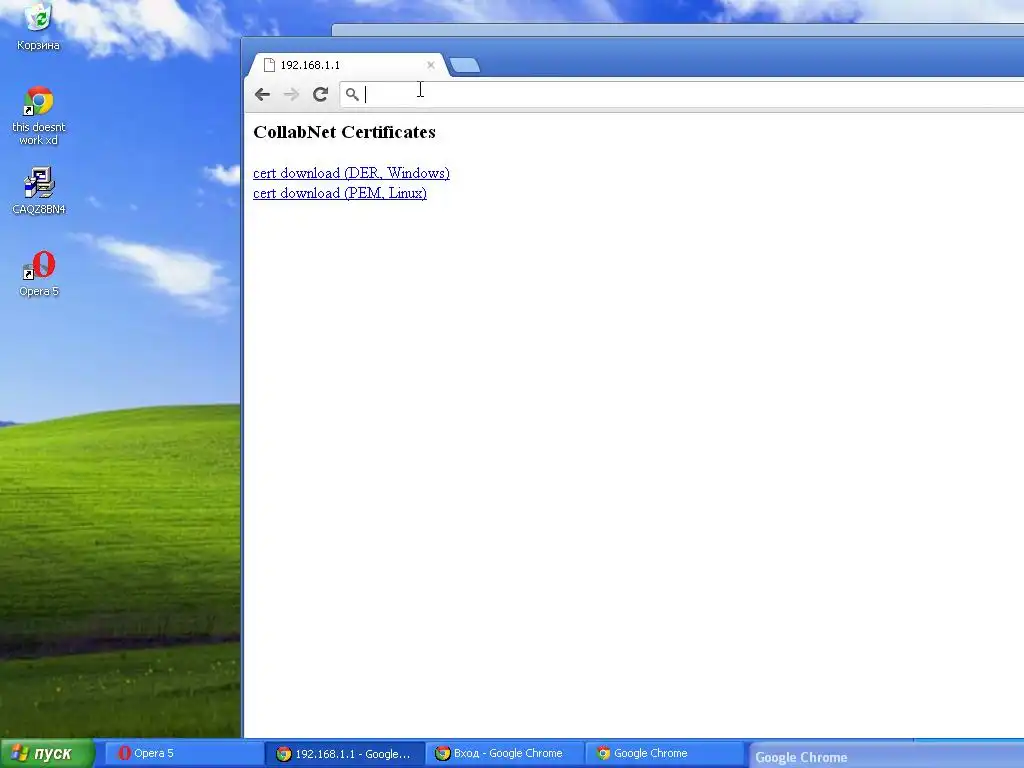The width and height of the screenshot is (1024, 768).
Task: Click the page icon on the 192.168.1.1 tab
Action: point(269,65)
